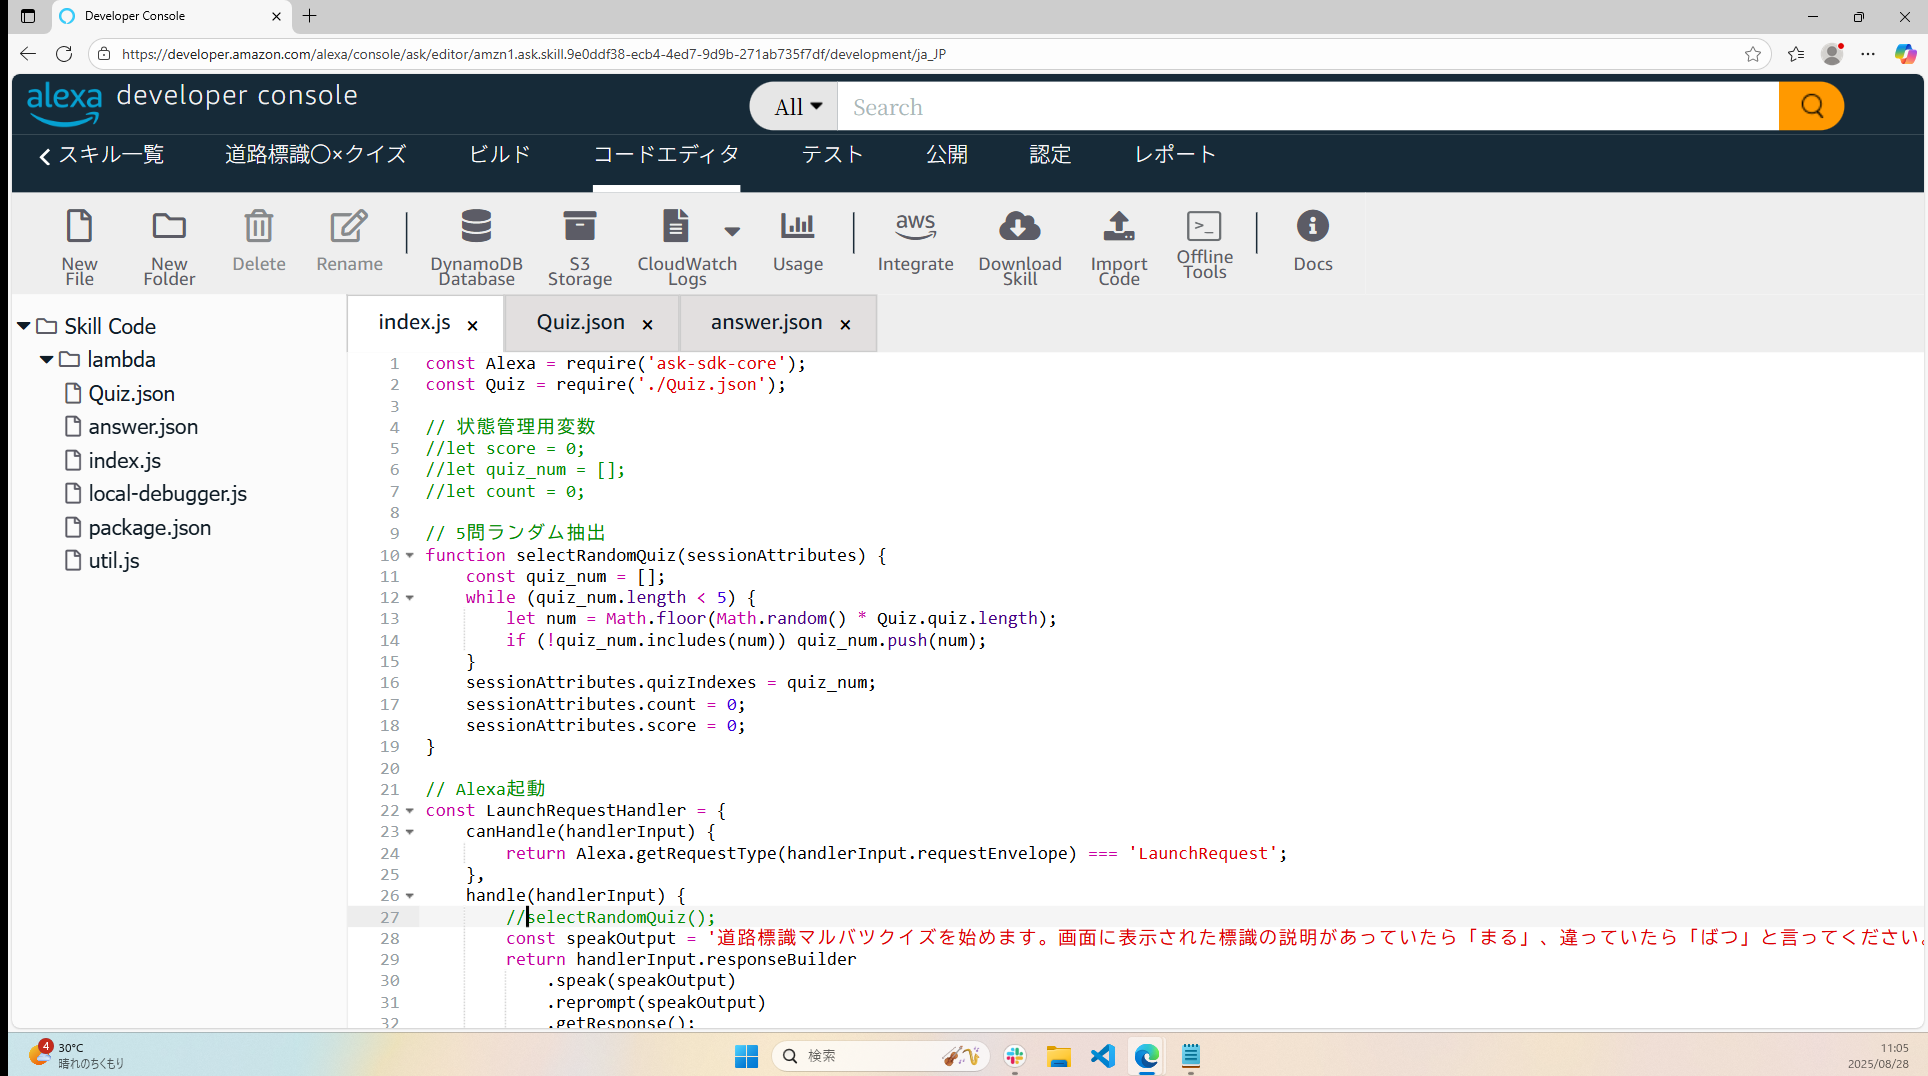The height and width of the screenshot is (1076, 1928).
Task: Collapse the lambda folder in tree
Action: click(x=46, y=359)
